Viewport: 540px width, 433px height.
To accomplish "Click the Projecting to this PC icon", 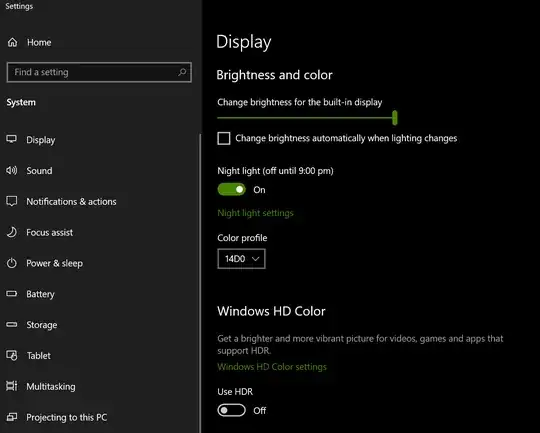I will 11,417.
